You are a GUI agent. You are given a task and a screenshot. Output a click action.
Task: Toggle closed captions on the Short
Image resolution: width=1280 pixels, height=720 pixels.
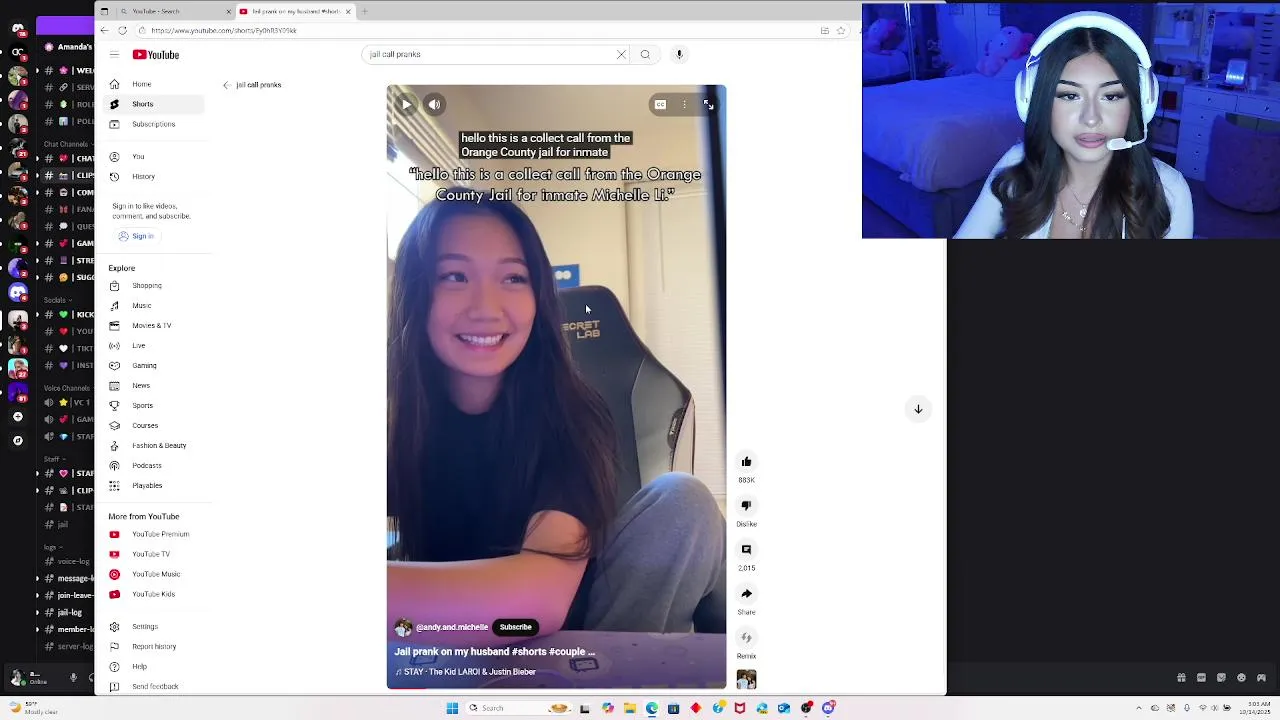point(660,104)
